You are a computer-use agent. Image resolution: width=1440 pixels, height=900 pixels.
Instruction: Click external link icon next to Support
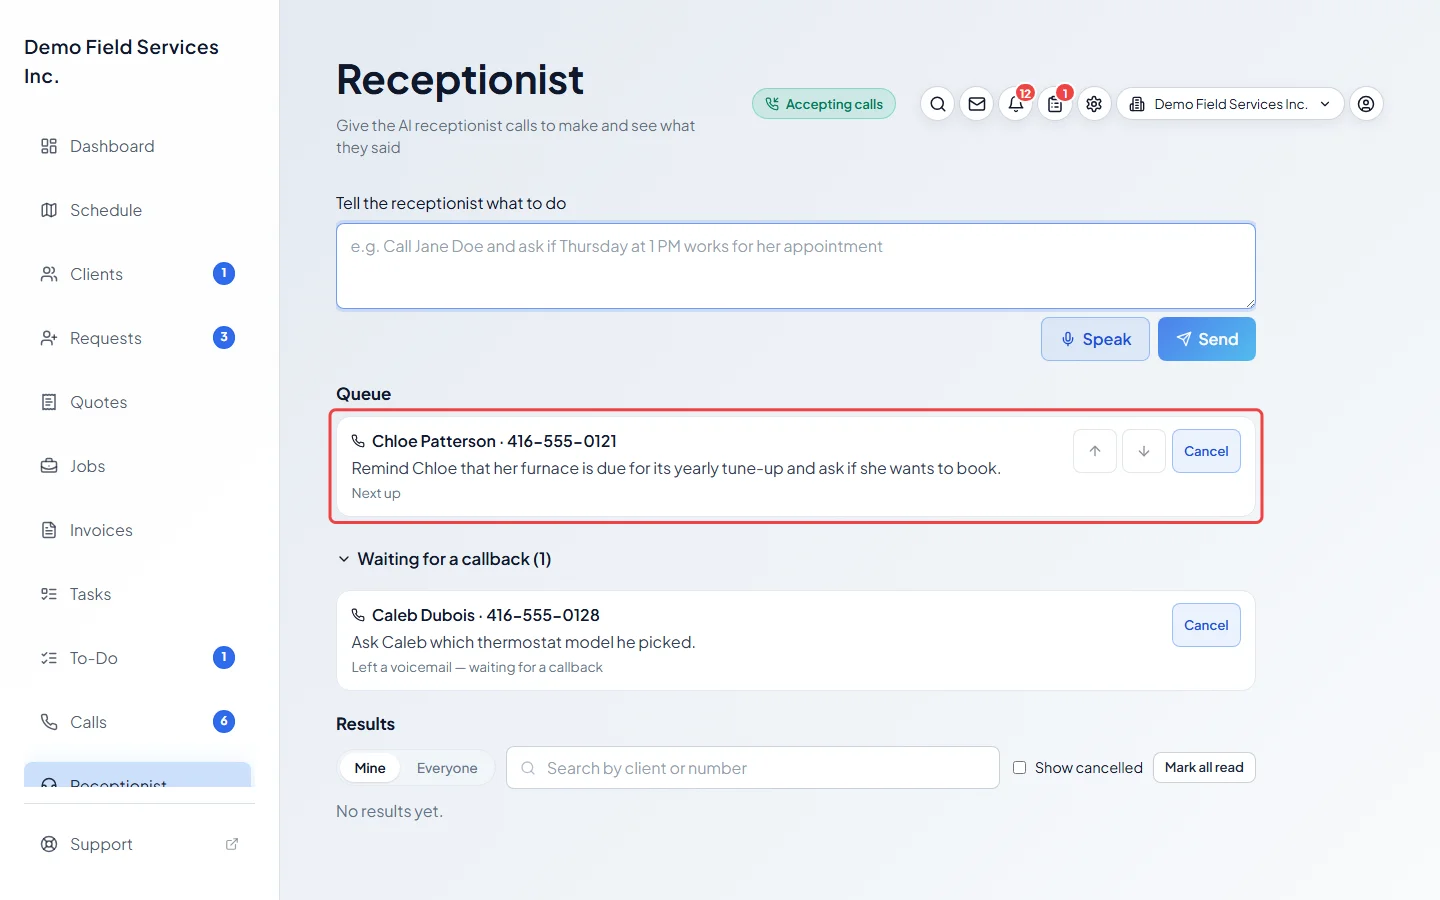232,844
